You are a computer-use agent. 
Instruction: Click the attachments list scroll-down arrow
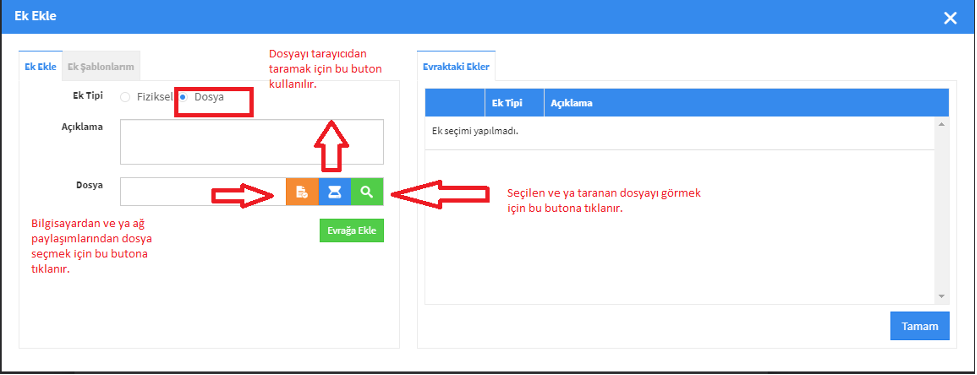[x=941, y=297]
